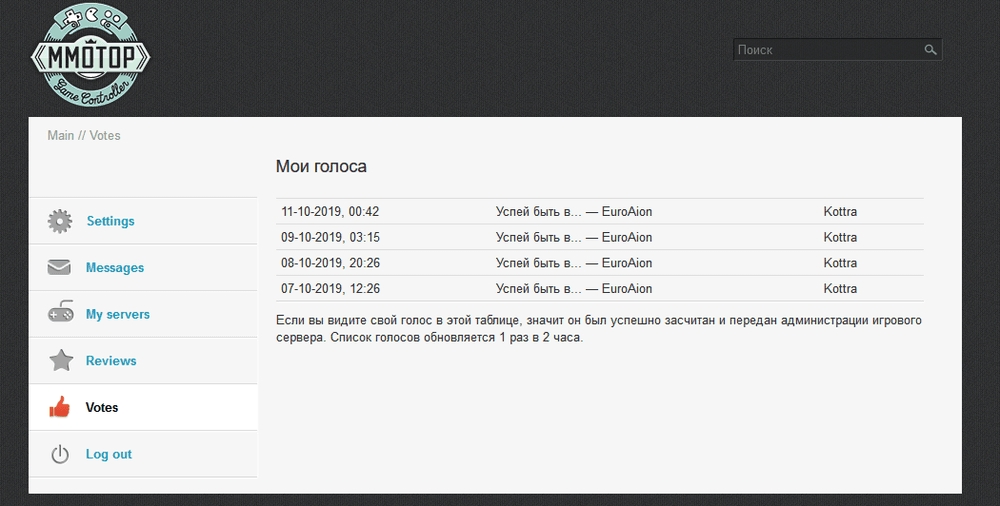
Task: Click Kottra in the 07-10-2019 row
Action: [x=840, y=289]
